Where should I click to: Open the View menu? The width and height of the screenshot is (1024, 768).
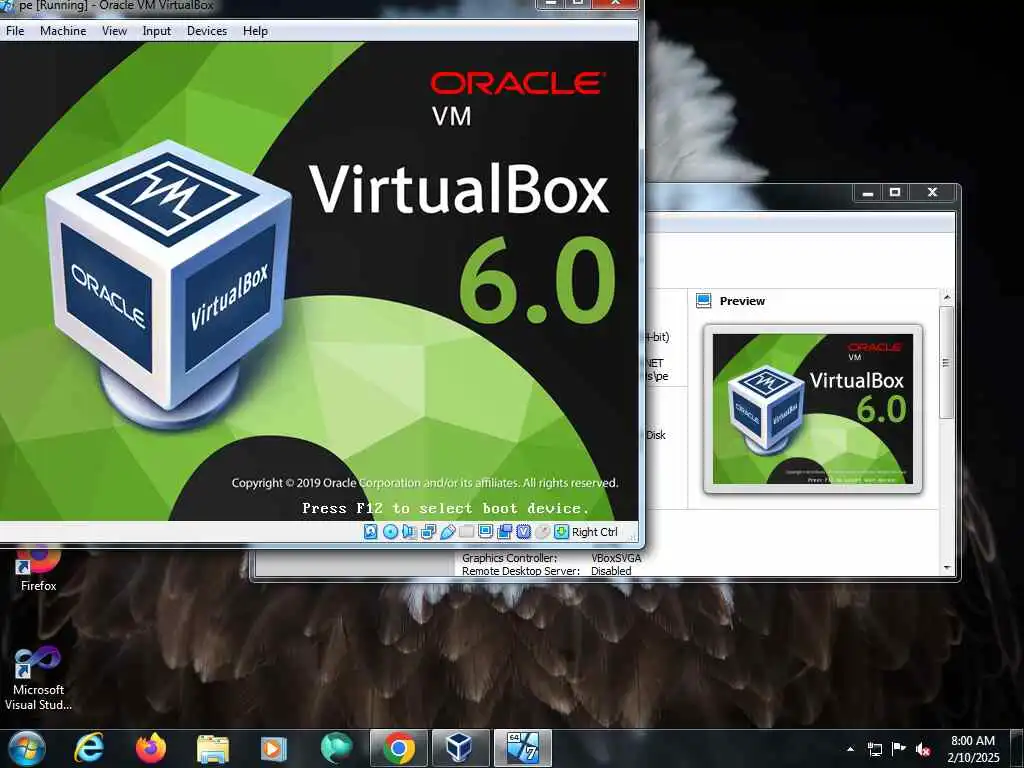114,31
